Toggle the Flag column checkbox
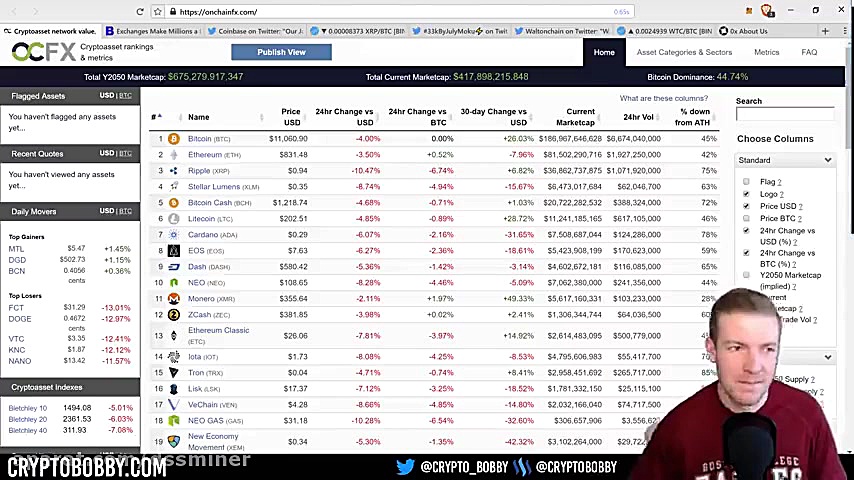The width and height of the screenshot is (854, 480). (x=746, y=181)
